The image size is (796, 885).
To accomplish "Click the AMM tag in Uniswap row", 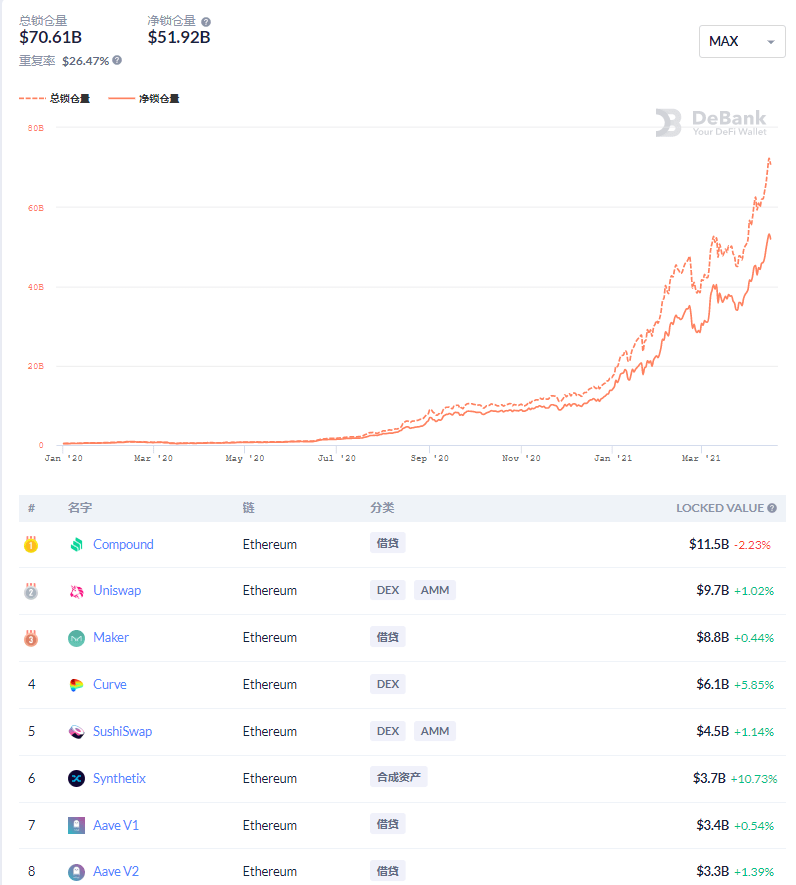I will click(x=435, y=590).
